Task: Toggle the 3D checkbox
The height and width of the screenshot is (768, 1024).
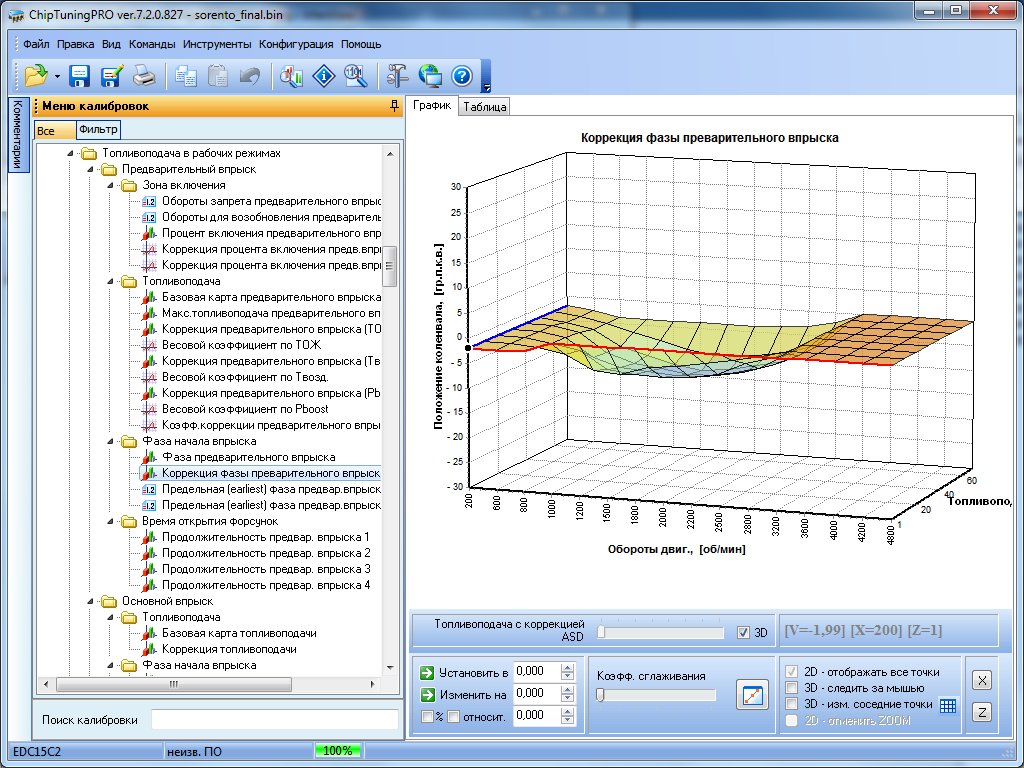Action: tap(742, 632)
